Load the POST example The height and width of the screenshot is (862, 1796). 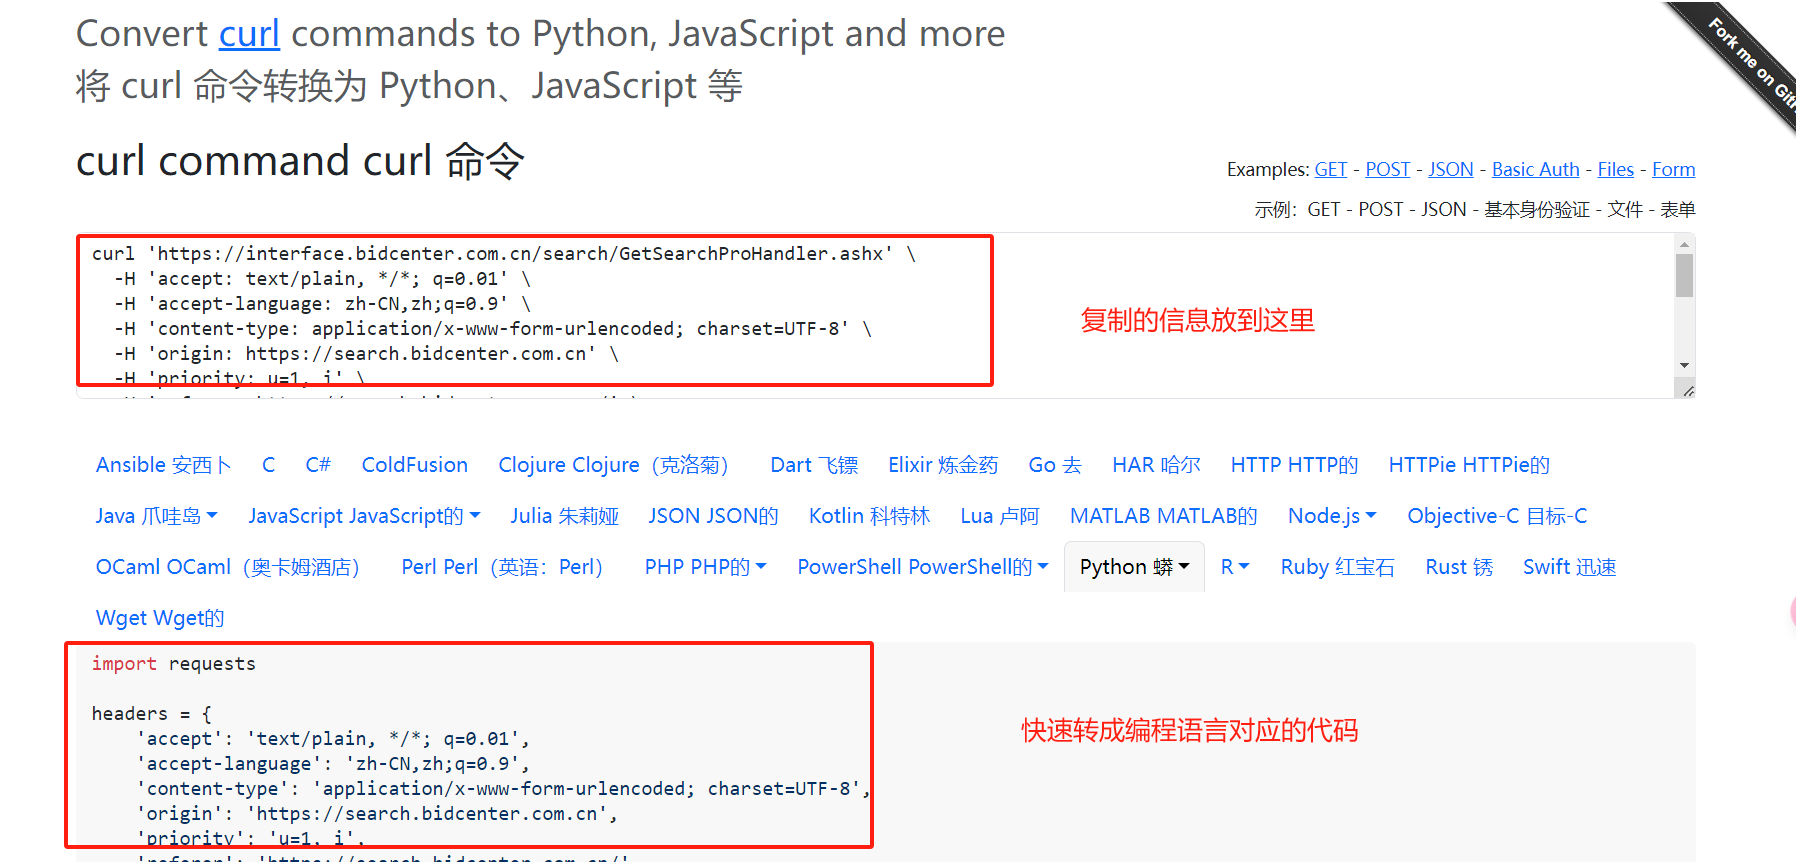1388,170
